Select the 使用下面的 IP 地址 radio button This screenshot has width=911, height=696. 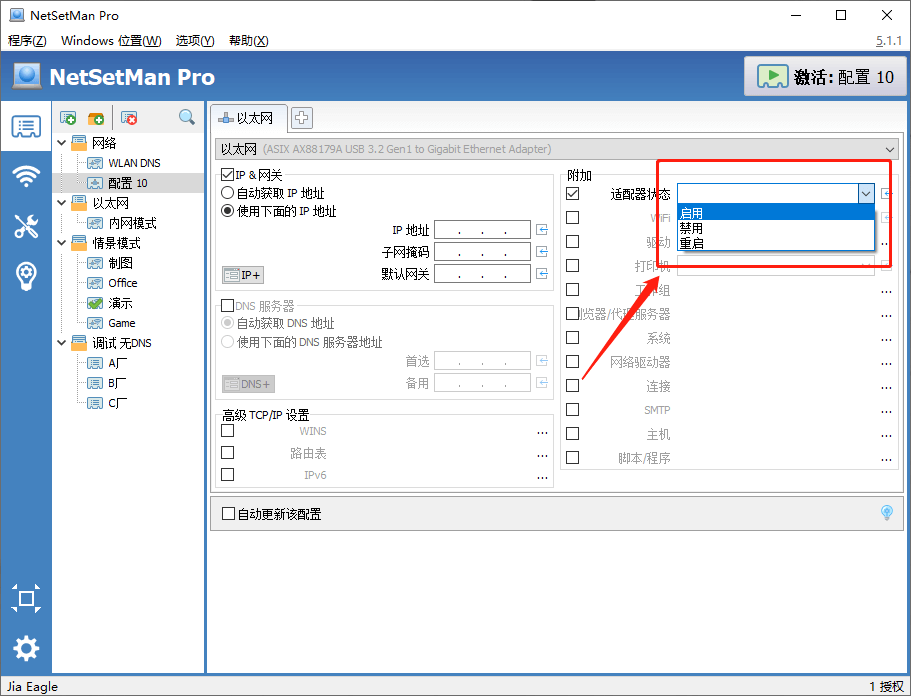coord(228,211)
